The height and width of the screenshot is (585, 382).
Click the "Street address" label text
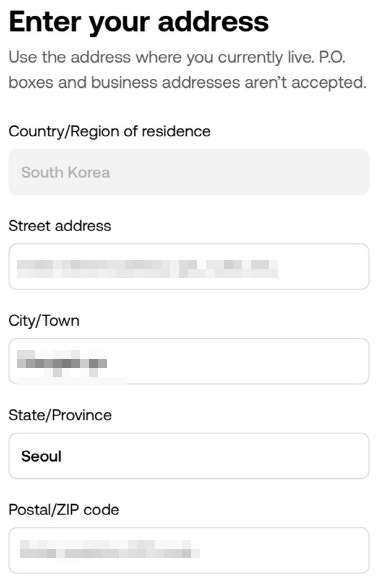click(x=60, y=226)
